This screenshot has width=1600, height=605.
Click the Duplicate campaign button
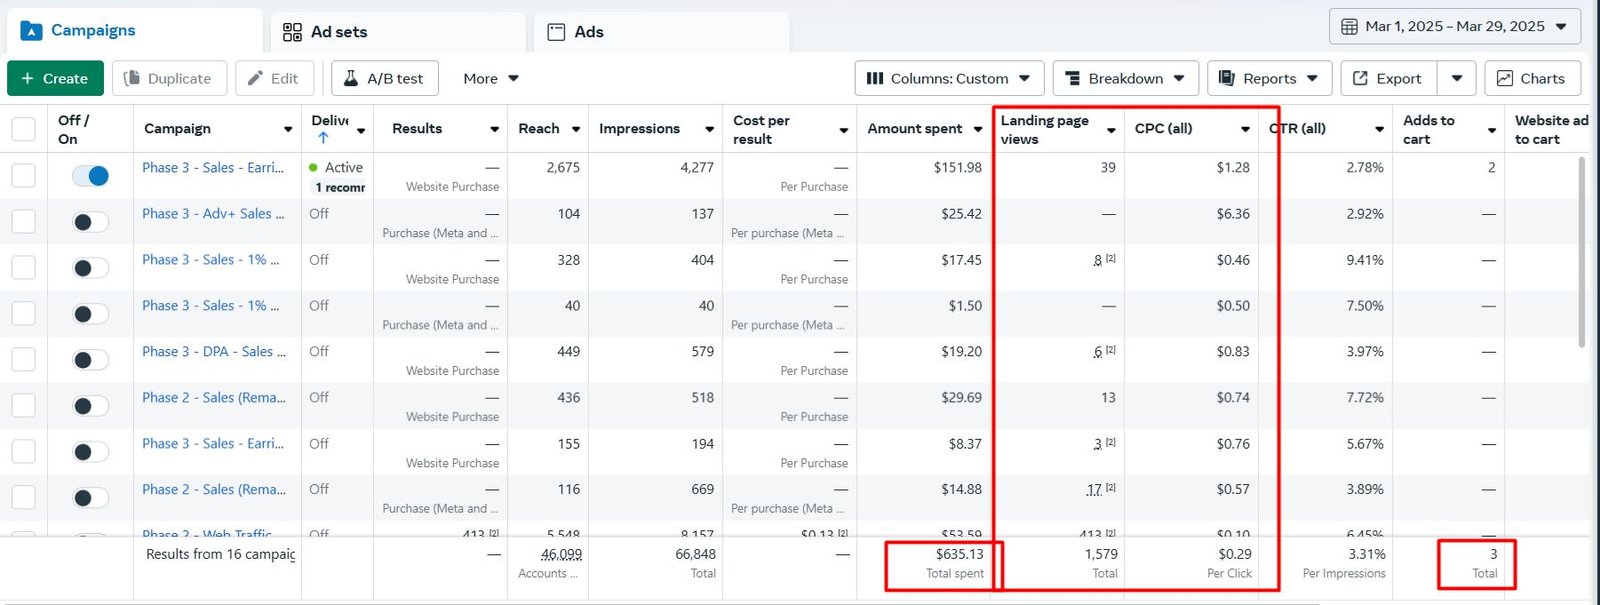coord(168,78)
